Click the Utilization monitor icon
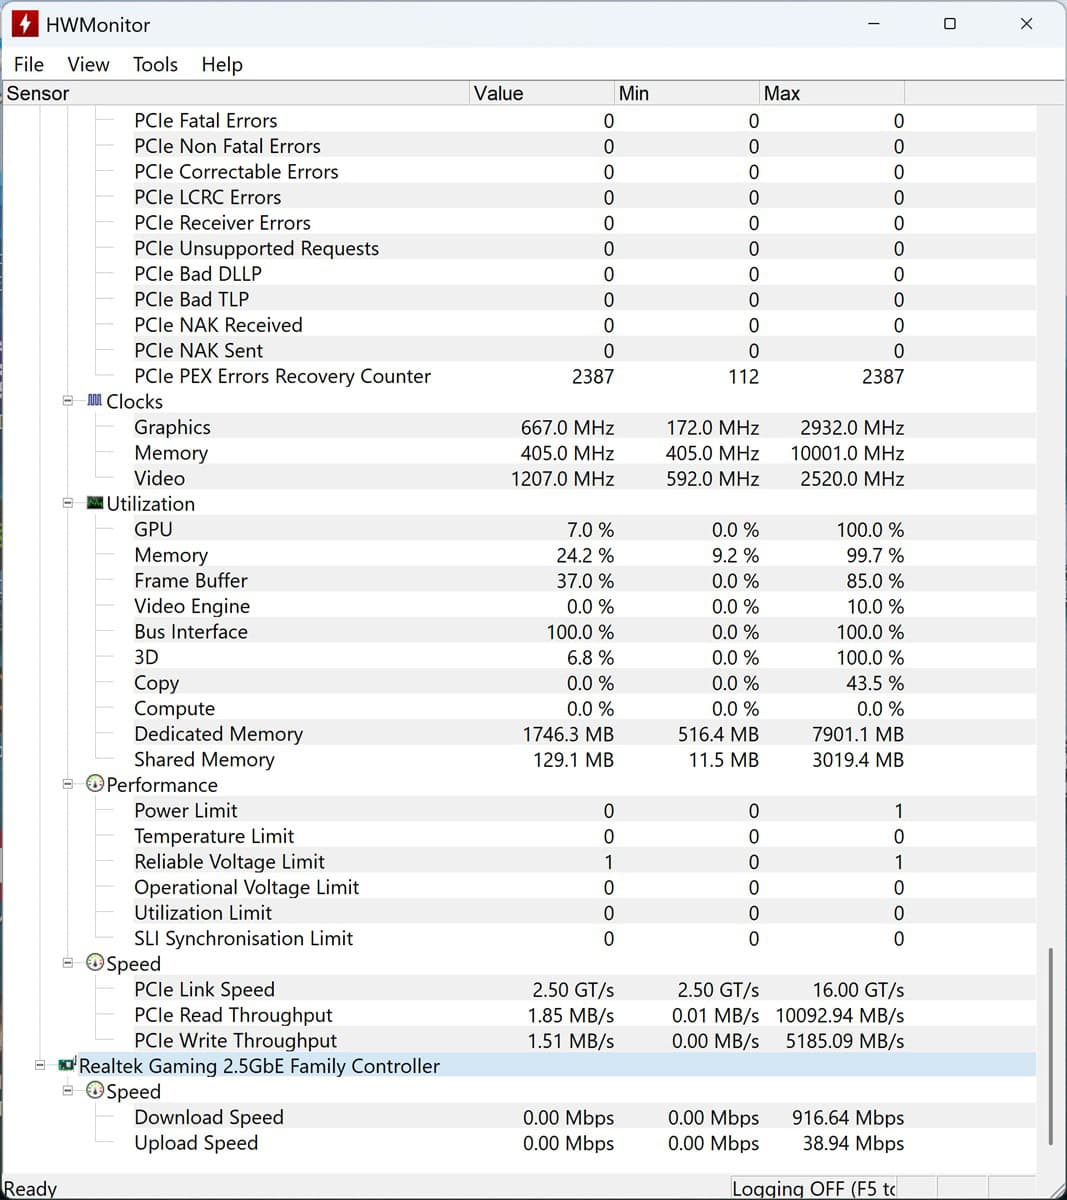The width and height of the screenshot is (1067, 1200). 95,503
